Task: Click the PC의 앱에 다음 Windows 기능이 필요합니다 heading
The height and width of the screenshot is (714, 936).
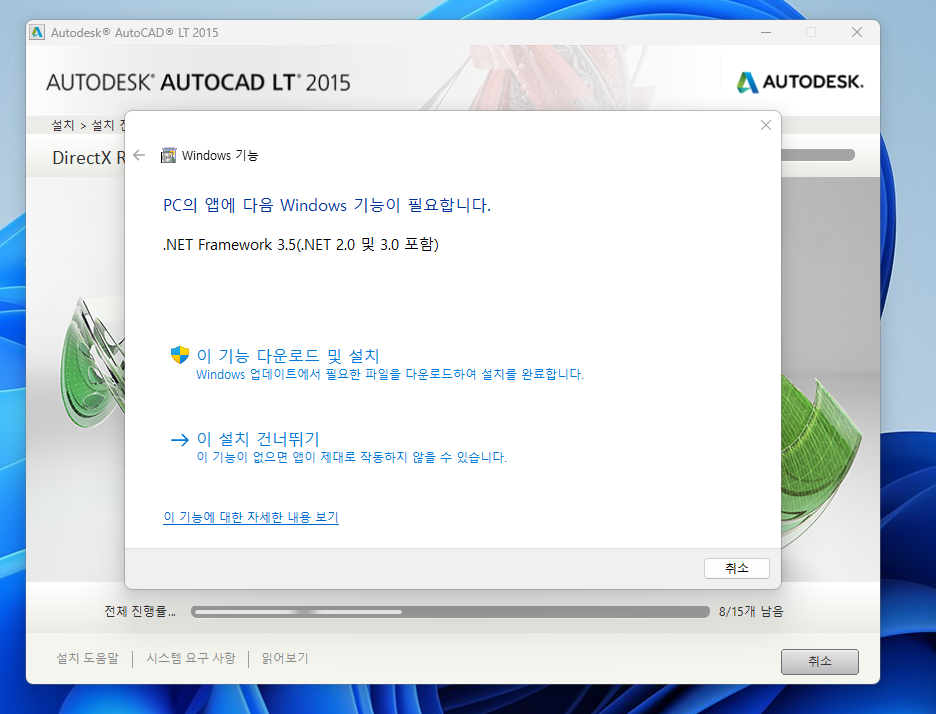Action: [327, 205]
